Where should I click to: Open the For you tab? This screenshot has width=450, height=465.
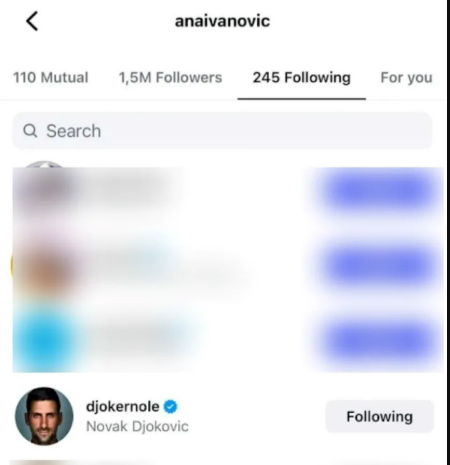click(406, 77)
